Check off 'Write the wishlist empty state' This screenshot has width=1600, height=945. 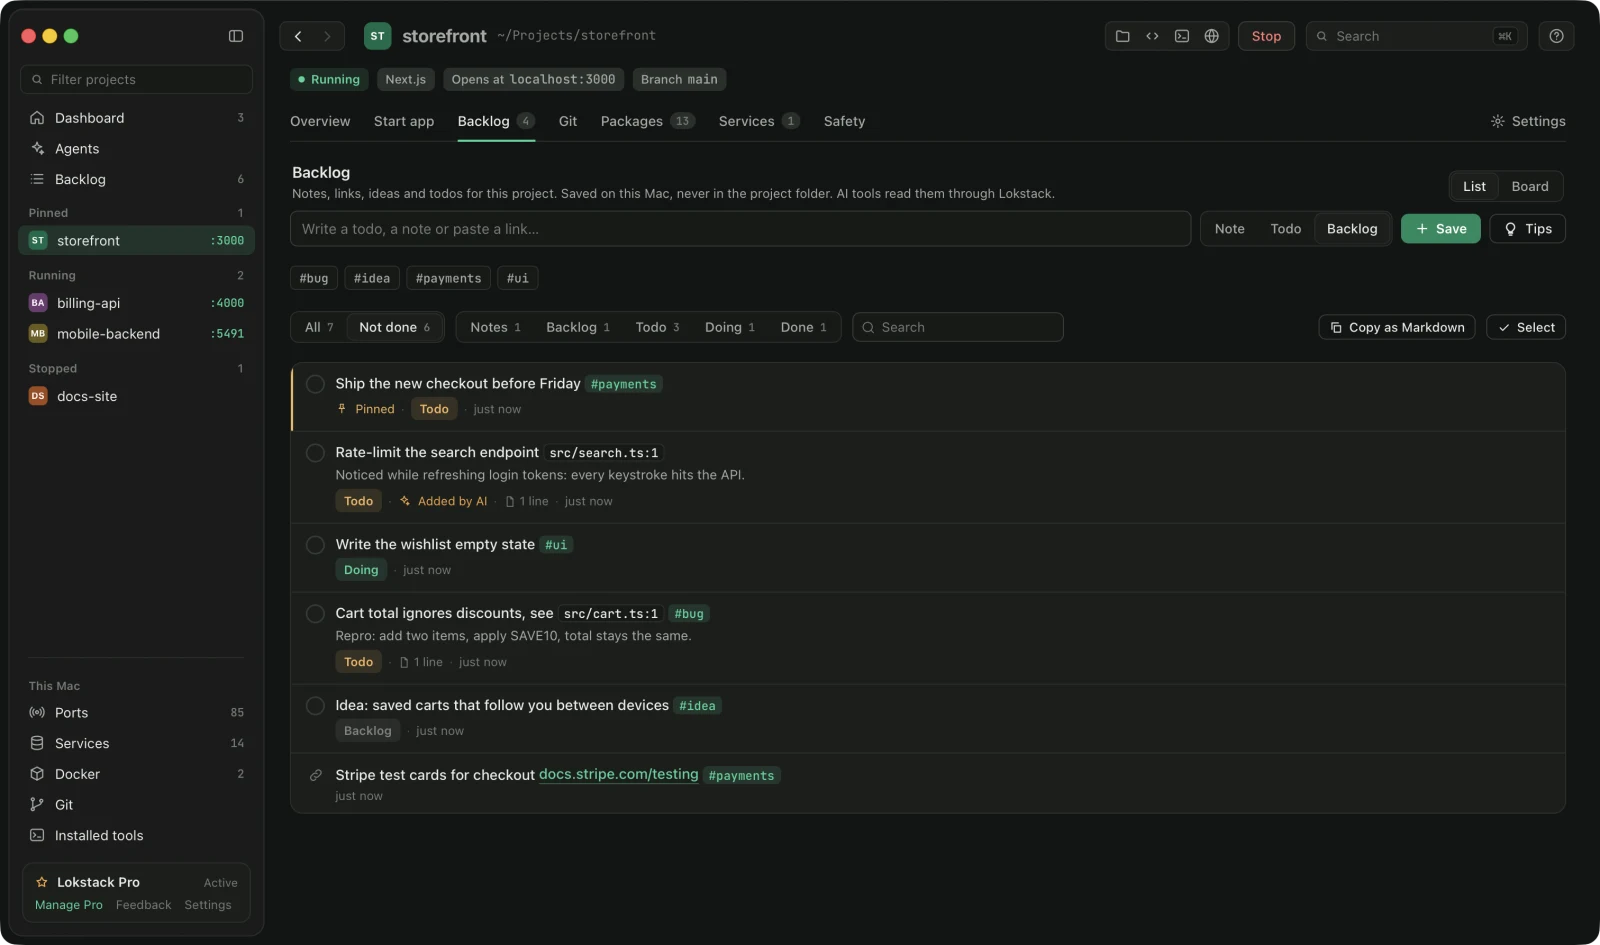point(315,545)
